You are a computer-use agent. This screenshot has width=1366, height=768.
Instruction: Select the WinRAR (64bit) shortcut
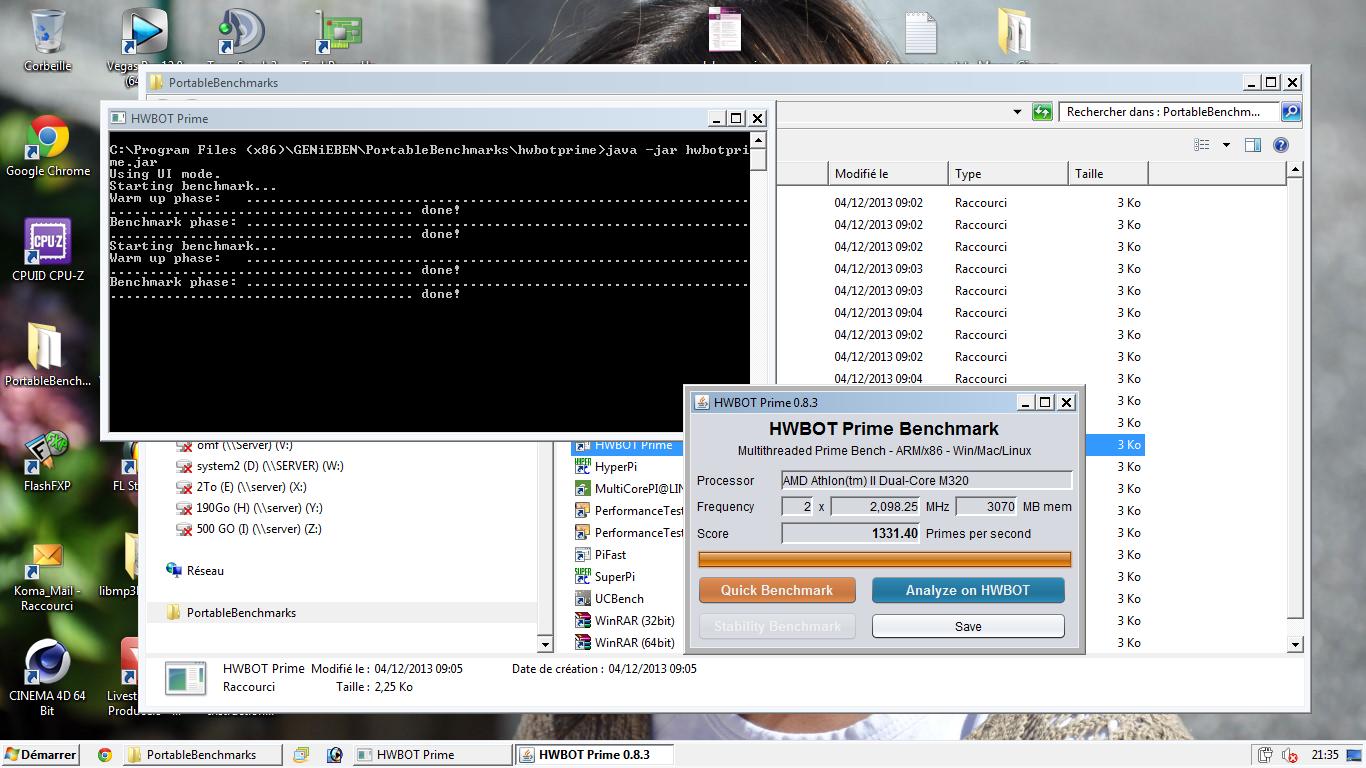point(625,643)
